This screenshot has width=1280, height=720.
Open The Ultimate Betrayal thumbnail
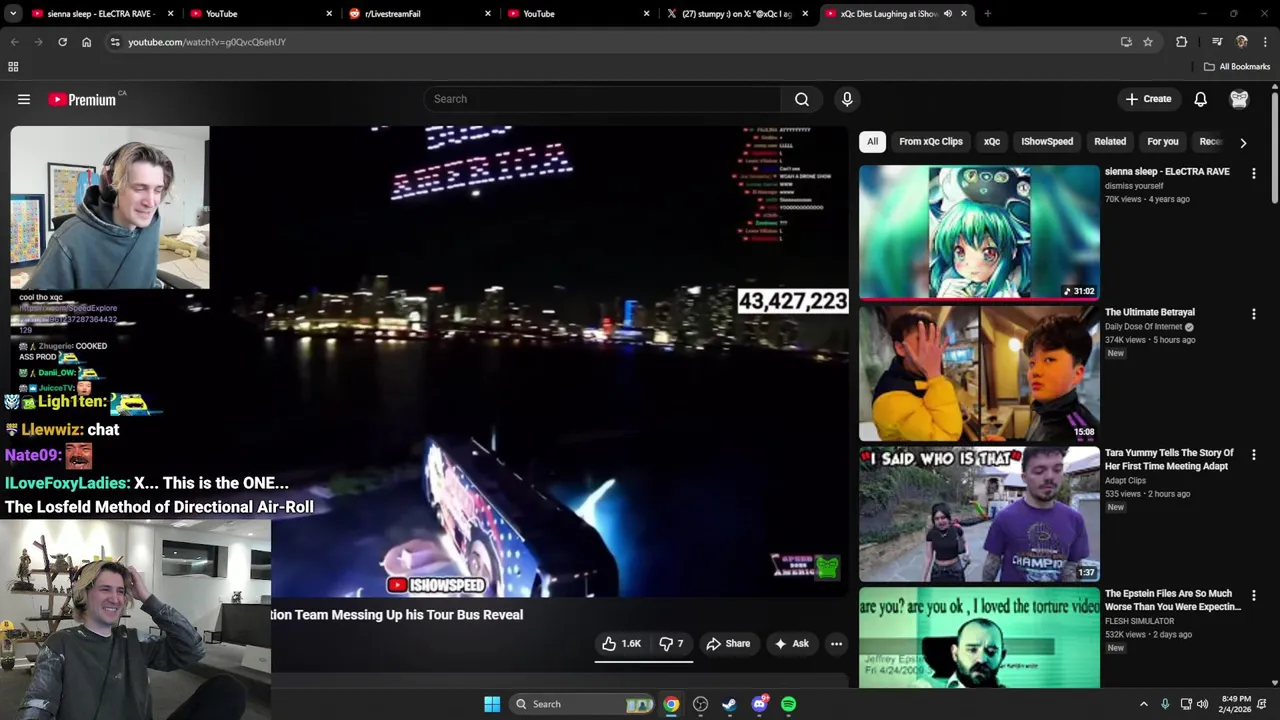(979, 374)
